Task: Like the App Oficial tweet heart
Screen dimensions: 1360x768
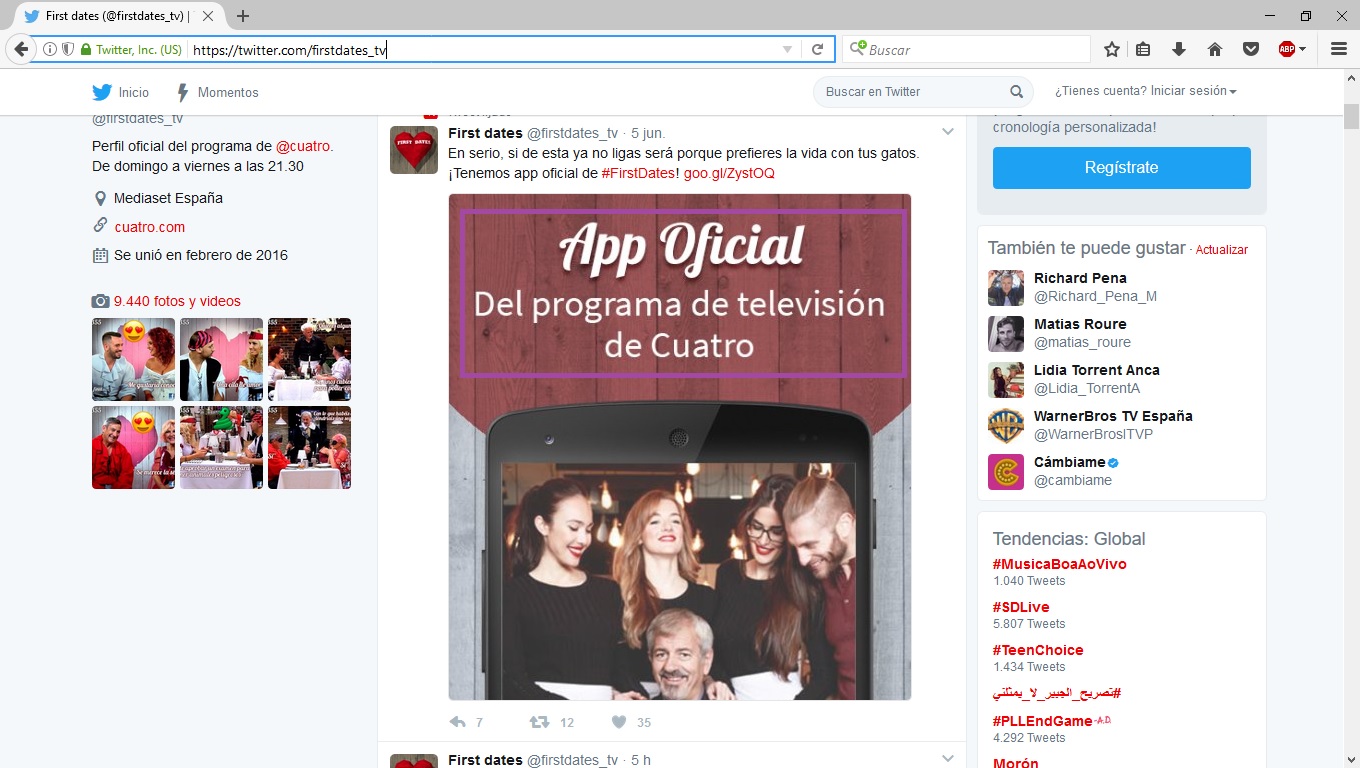Action: [619, 722]
